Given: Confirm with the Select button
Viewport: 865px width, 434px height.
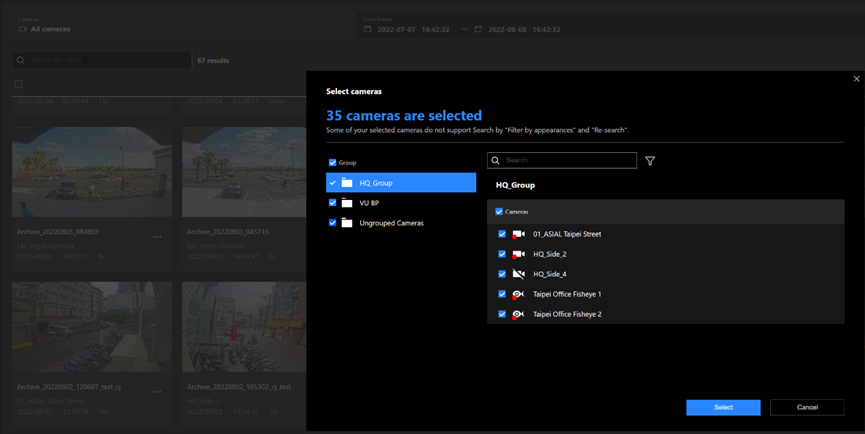Looking at the screenshot, I should point(723,407).
